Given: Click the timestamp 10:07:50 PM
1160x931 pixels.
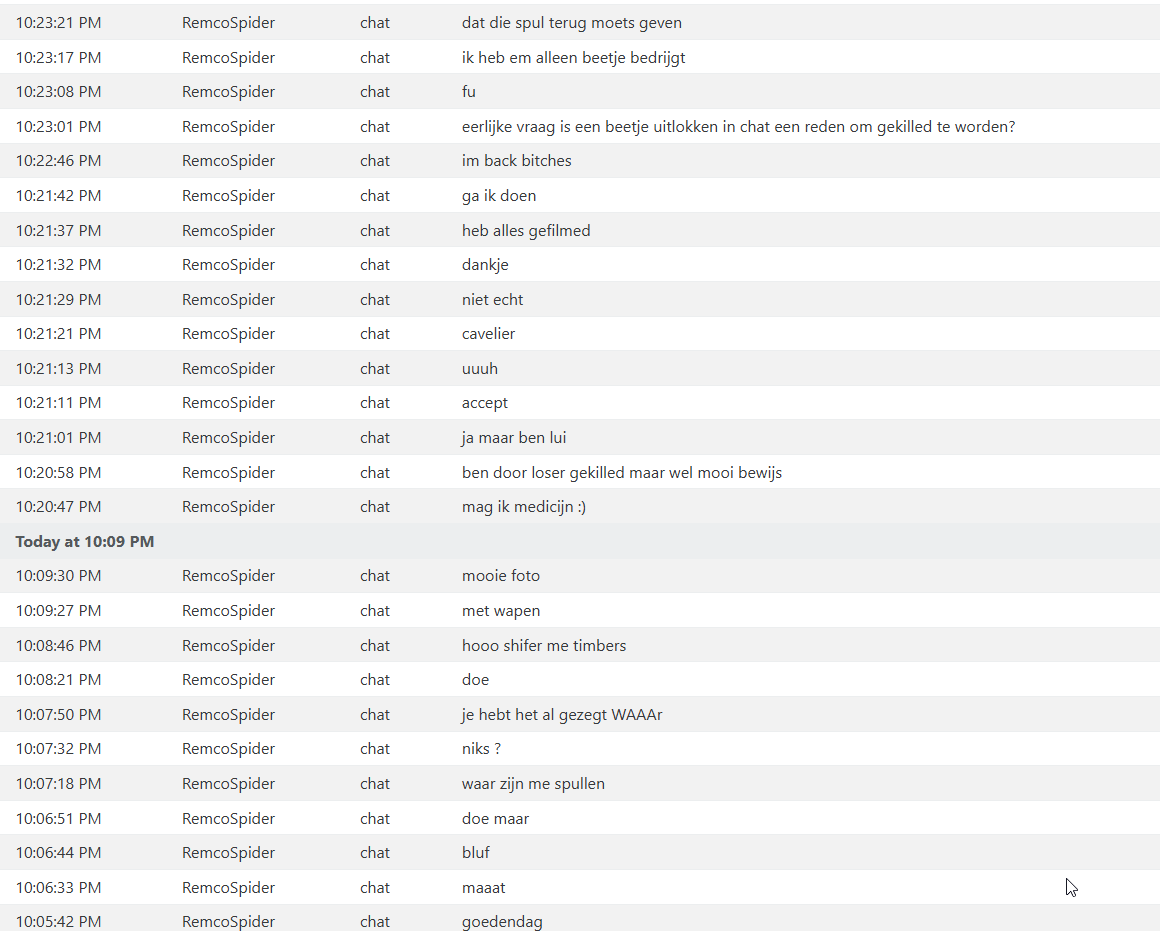Looking at the screenshot, I should point(58,715).
